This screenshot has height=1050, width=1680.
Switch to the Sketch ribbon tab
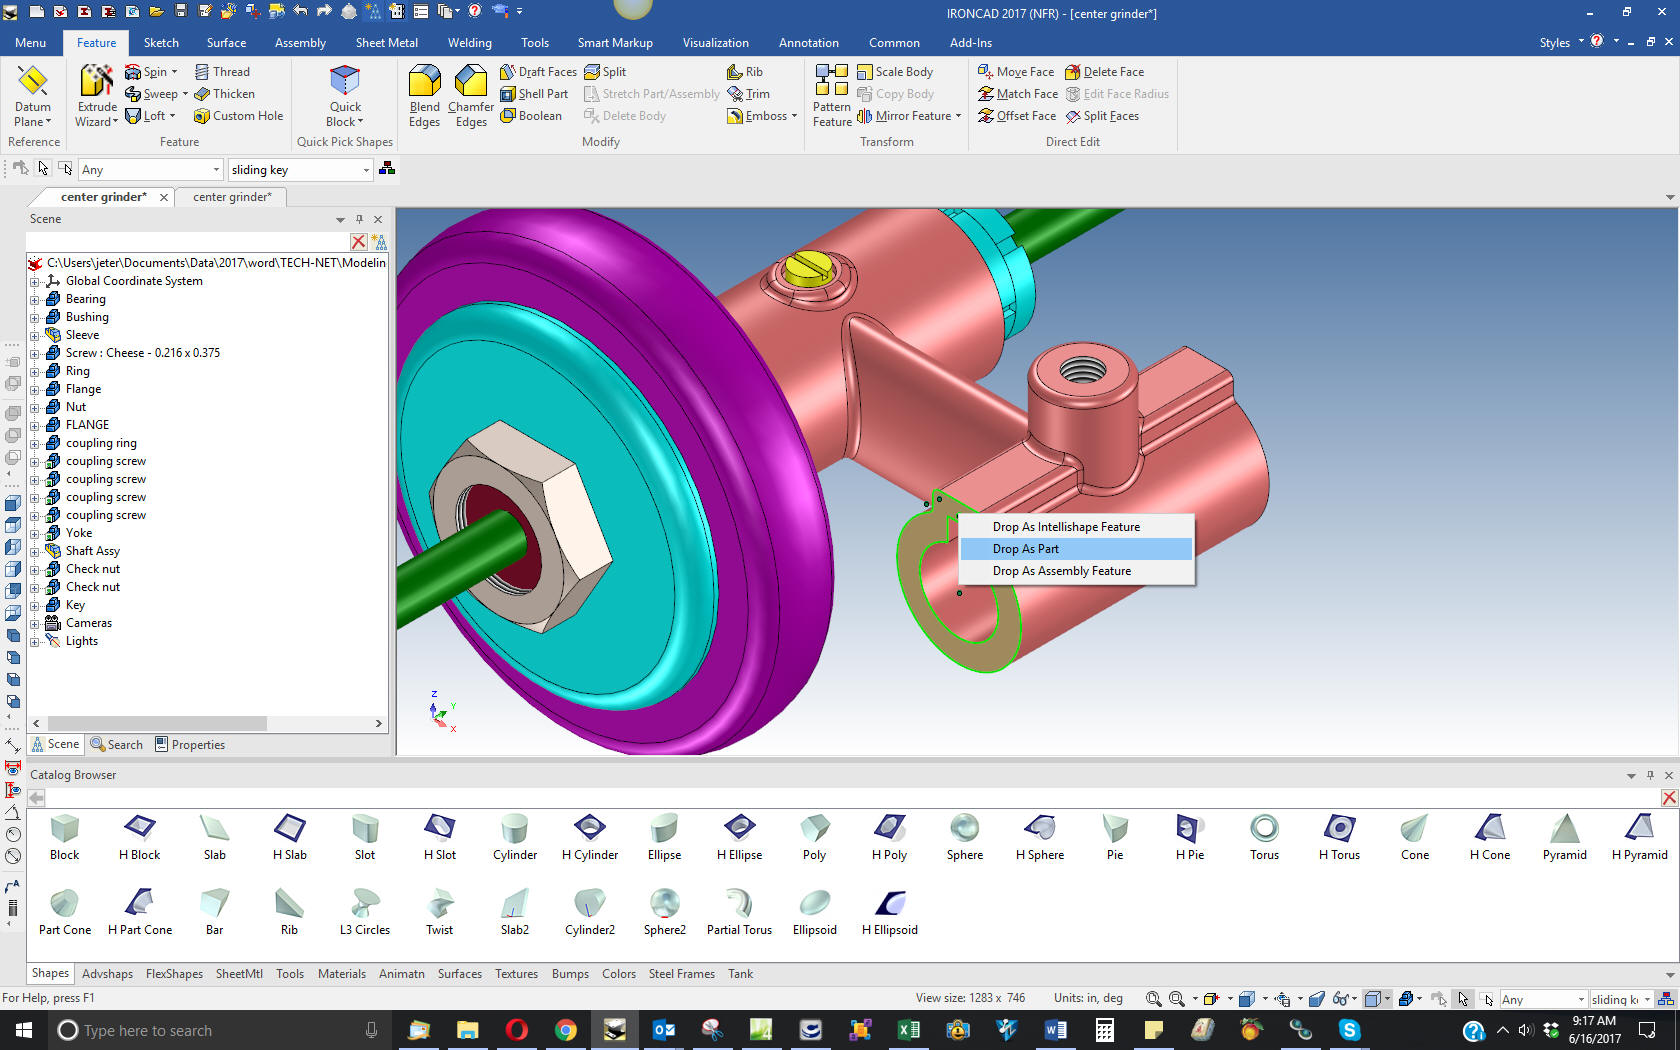161,43
